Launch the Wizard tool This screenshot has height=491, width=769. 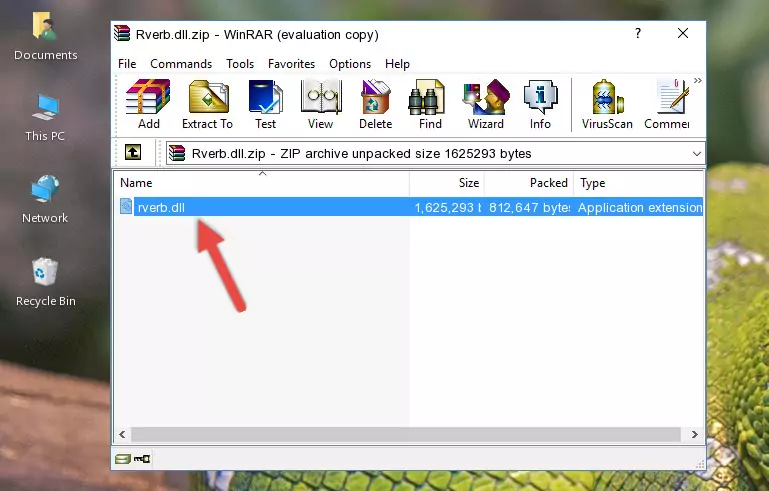(x=486, y=104)
